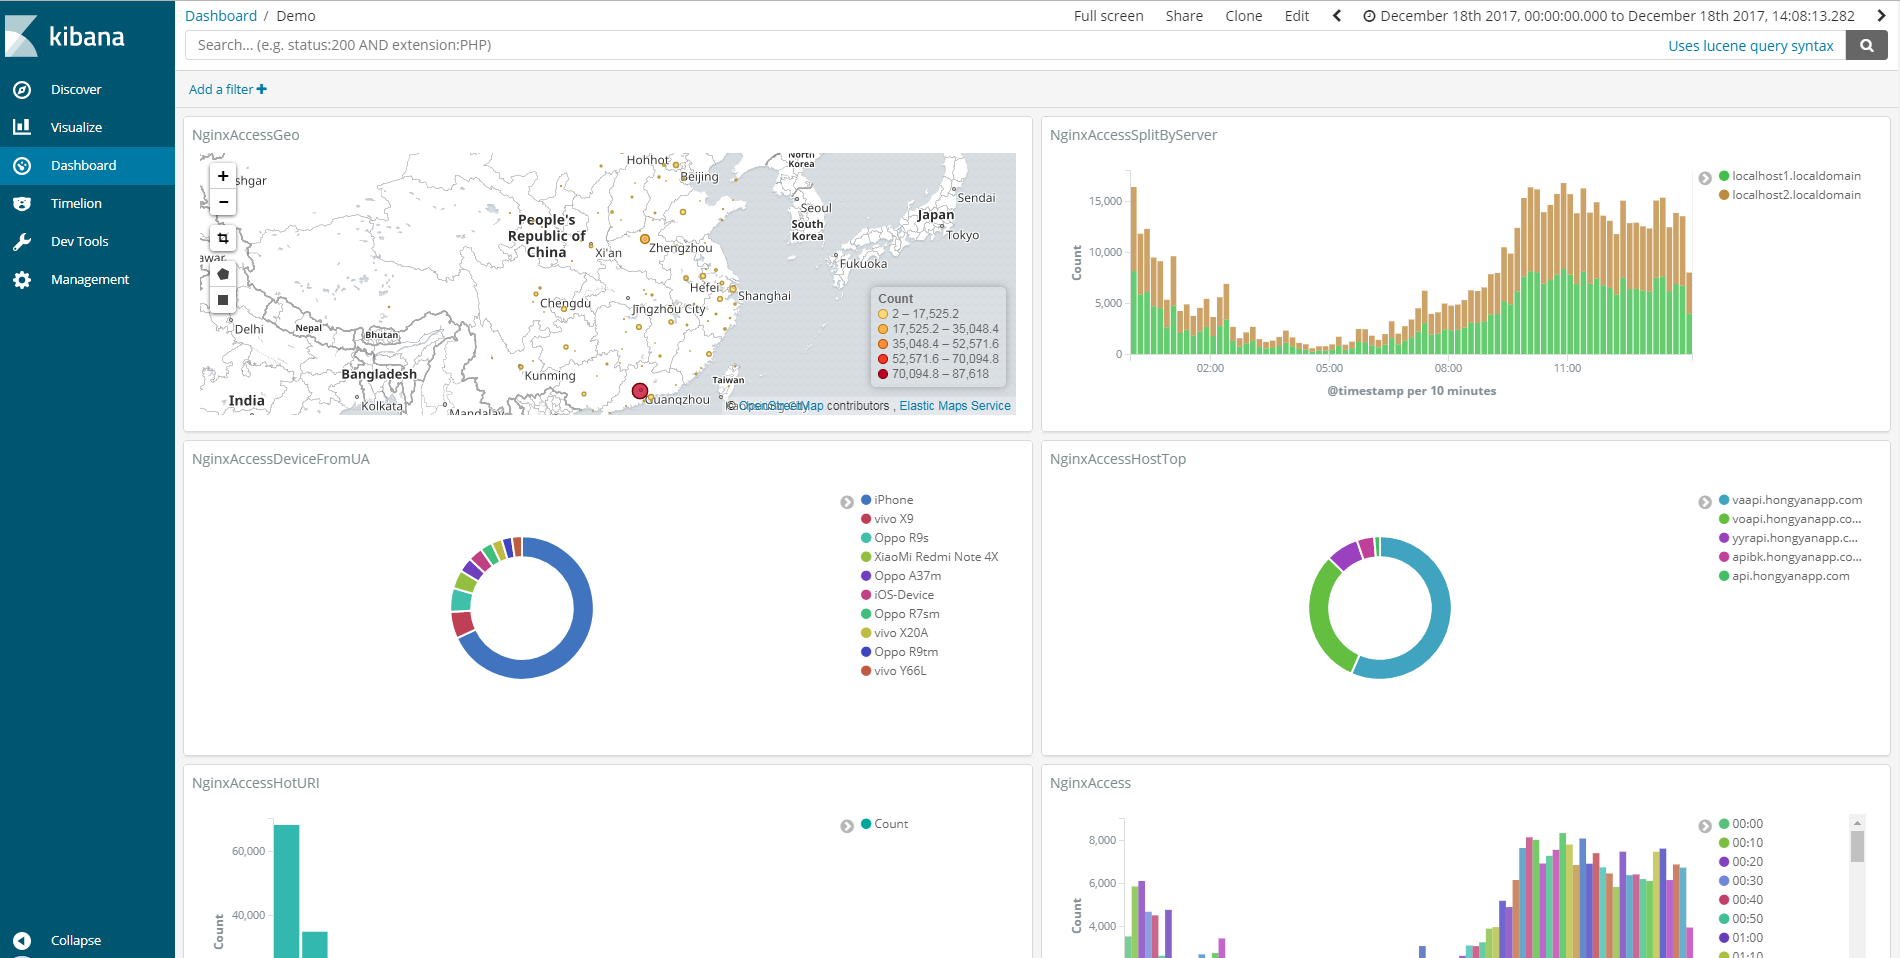
Task: Move time range forward
Action: coord(1881,16)
